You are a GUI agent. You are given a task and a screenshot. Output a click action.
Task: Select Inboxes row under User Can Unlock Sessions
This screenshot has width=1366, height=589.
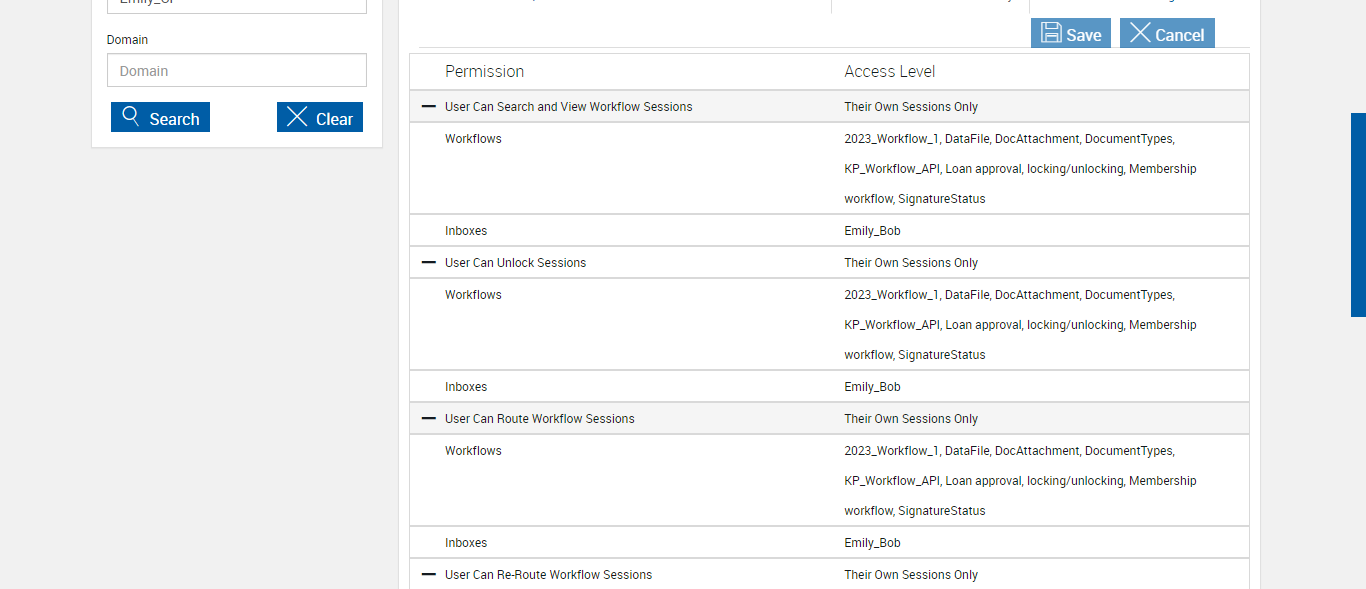pos(466,387)
